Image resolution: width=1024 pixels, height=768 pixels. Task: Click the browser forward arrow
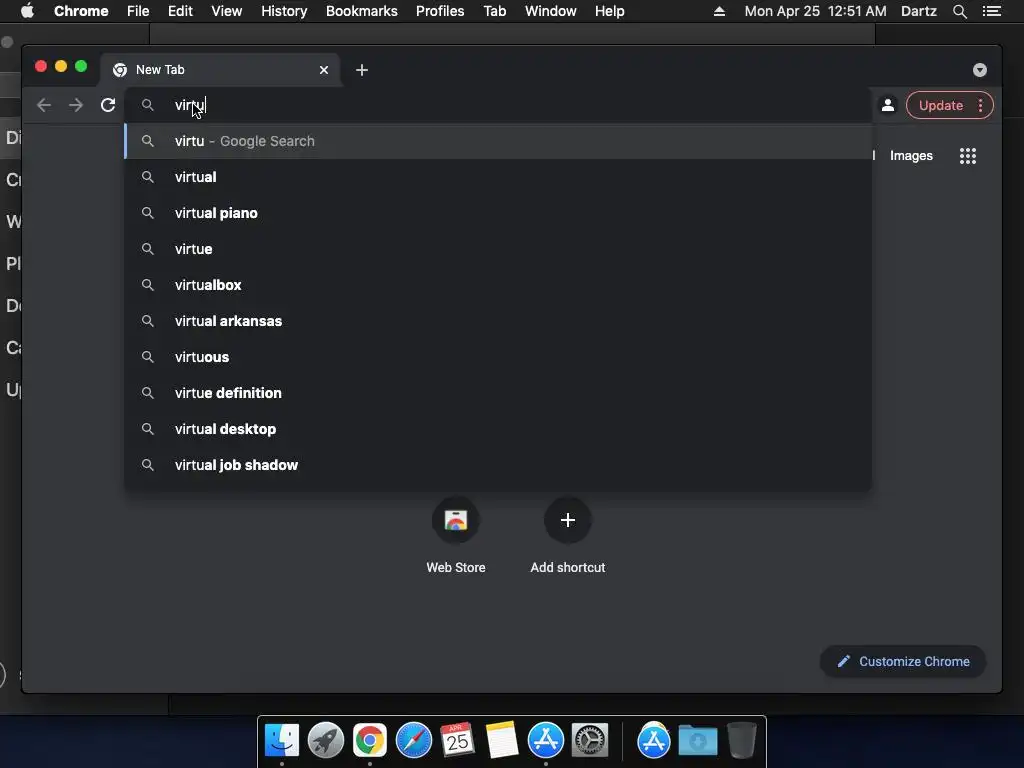76,105
